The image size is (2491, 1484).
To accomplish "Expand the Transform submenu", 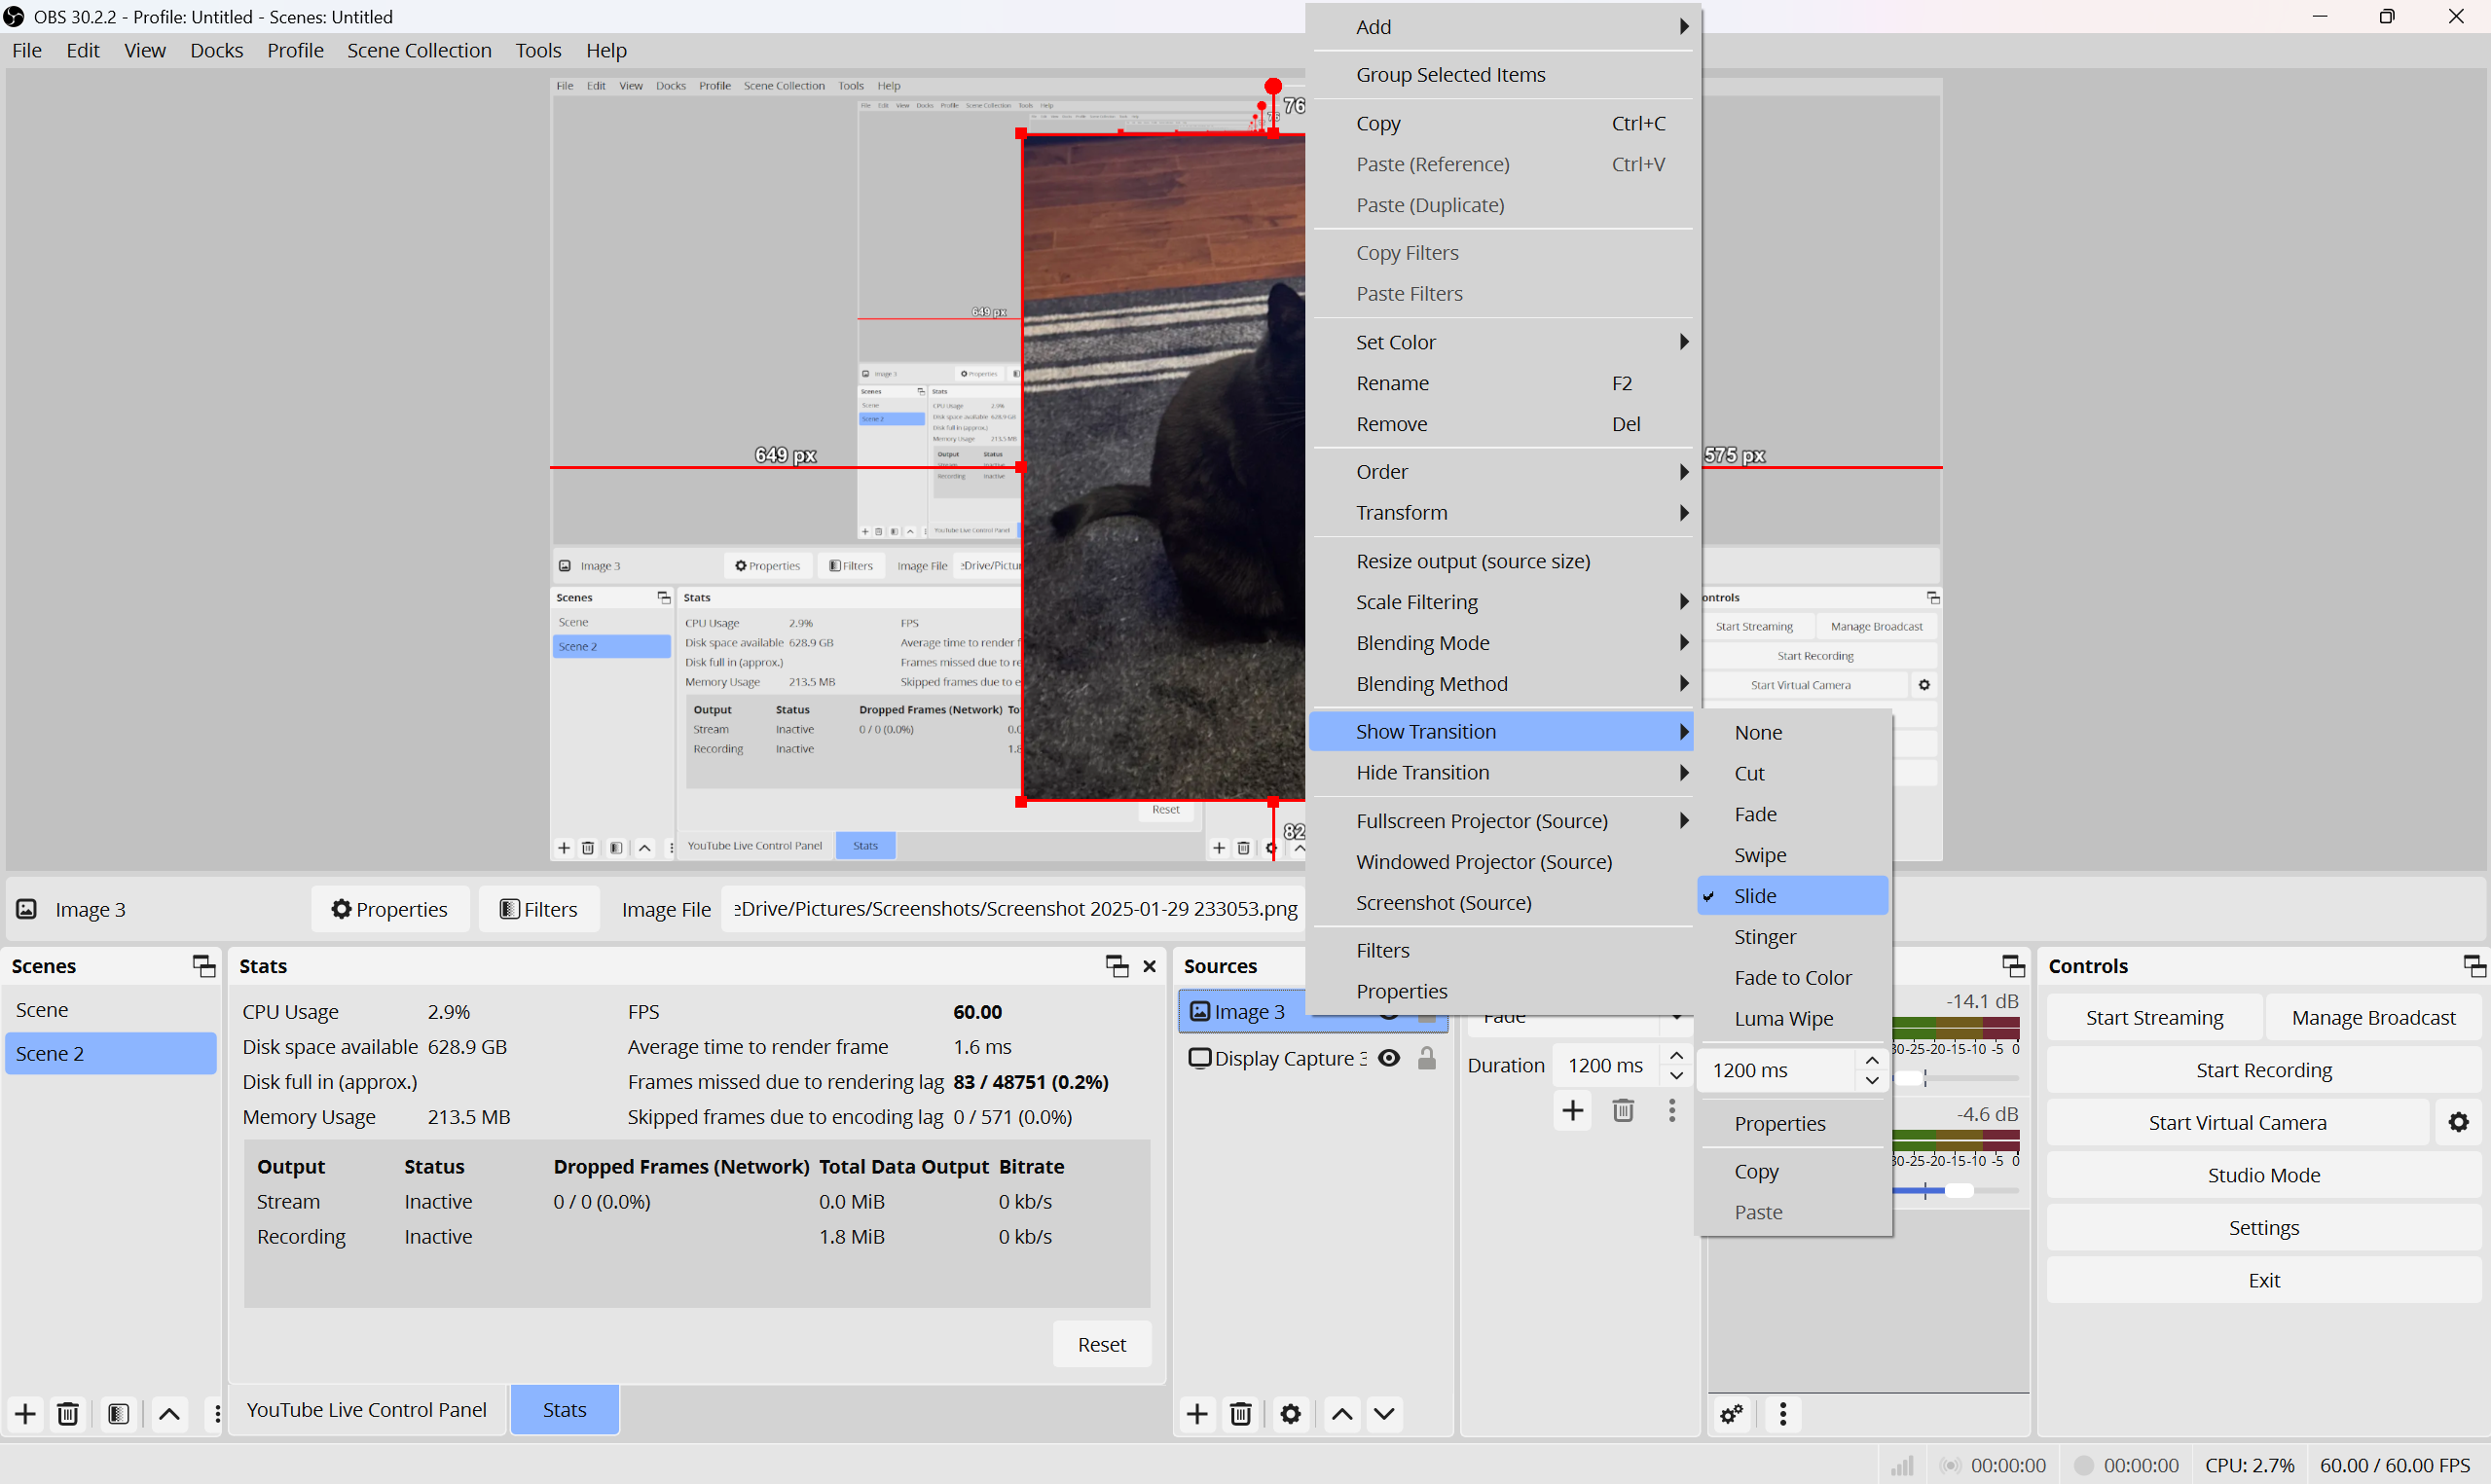I will point(1500,512).
